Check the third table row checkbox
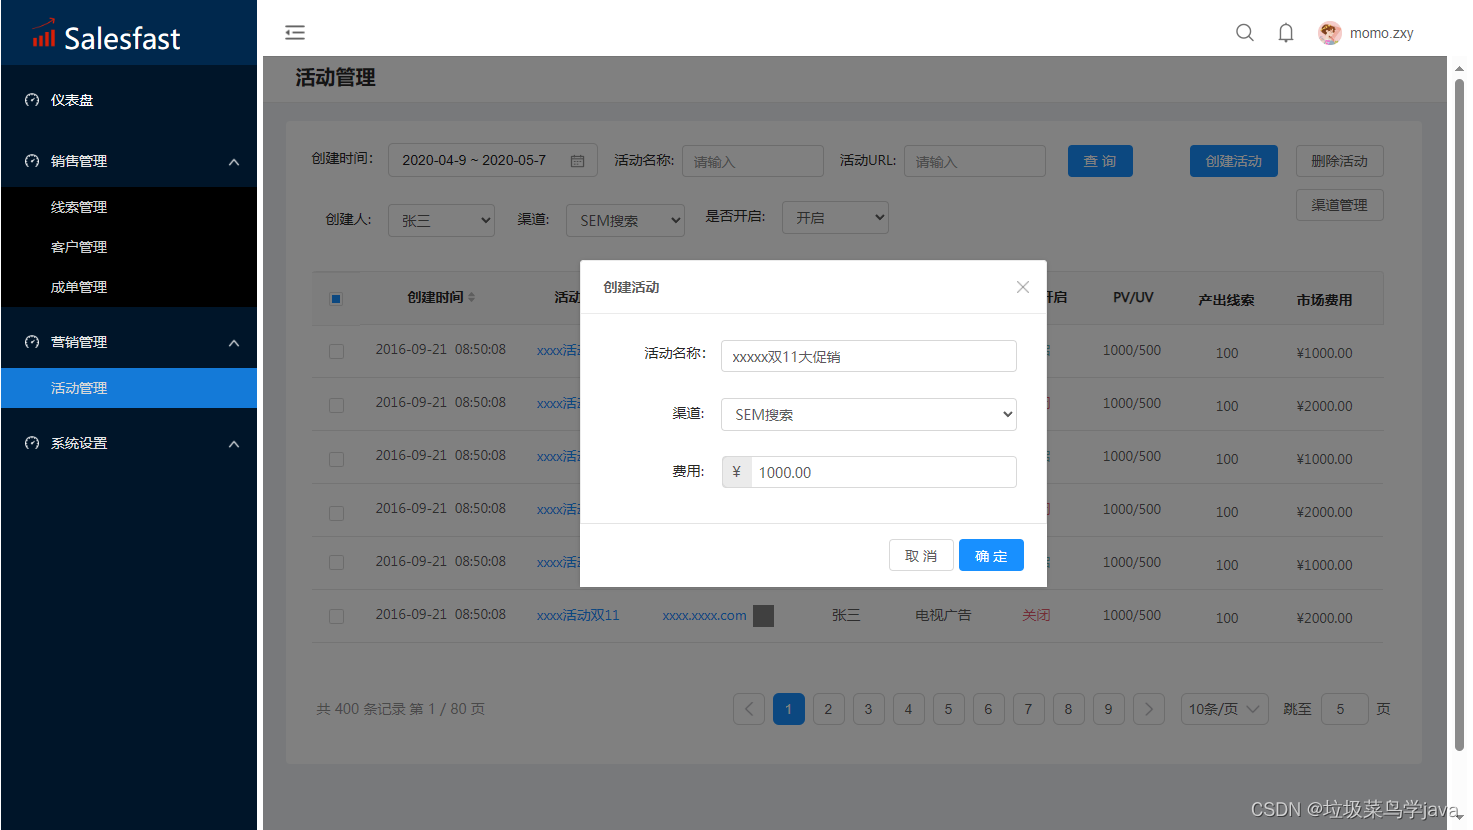Screen dimensions: 1473x830 click(x=336, y=459)
